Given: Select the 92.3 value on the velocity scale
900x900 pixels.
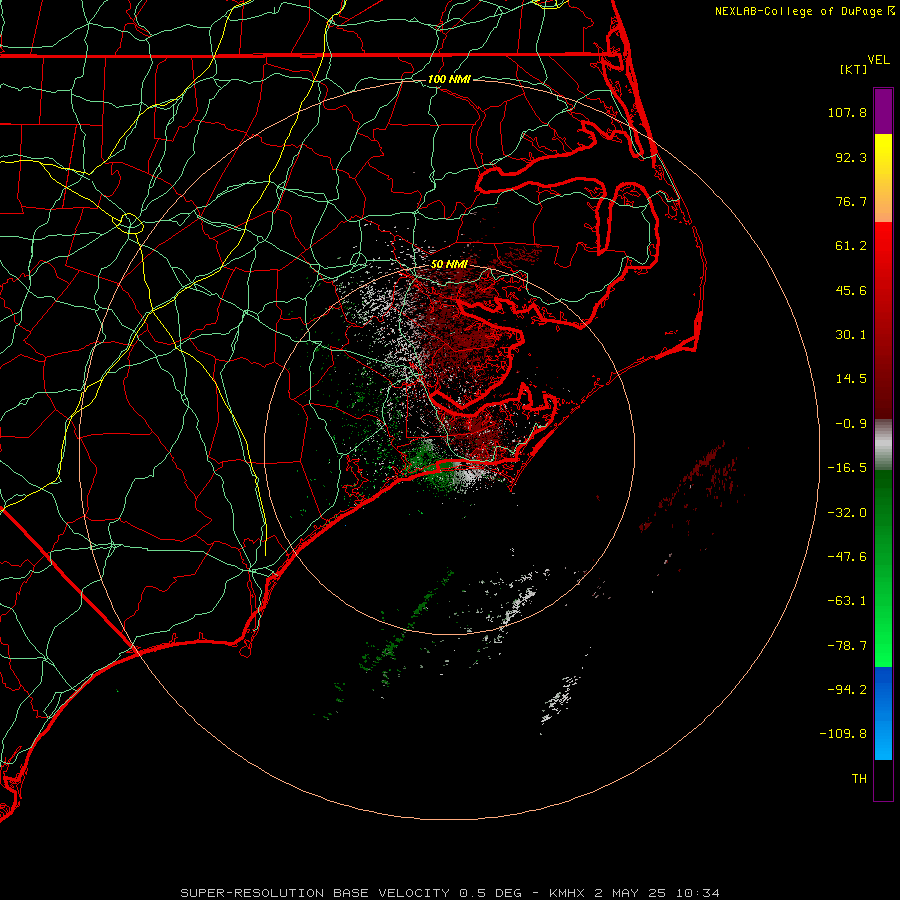Looking at the screenshot, I should [851, 157].
